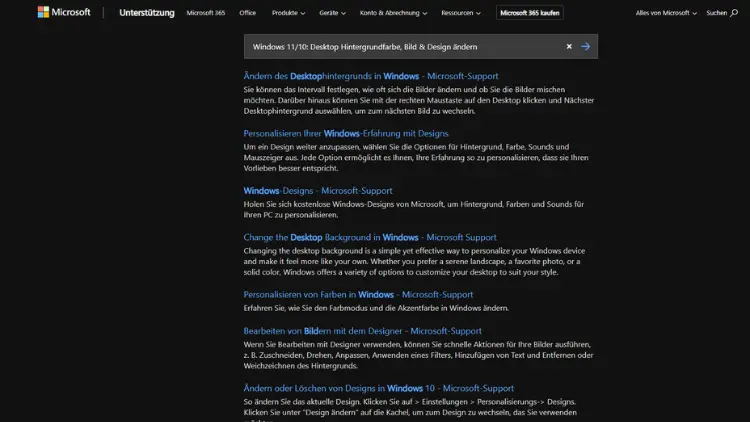The image size is (750, 422).
Task: Expand the Ressourcen dropdown
Action: (461, 13)
